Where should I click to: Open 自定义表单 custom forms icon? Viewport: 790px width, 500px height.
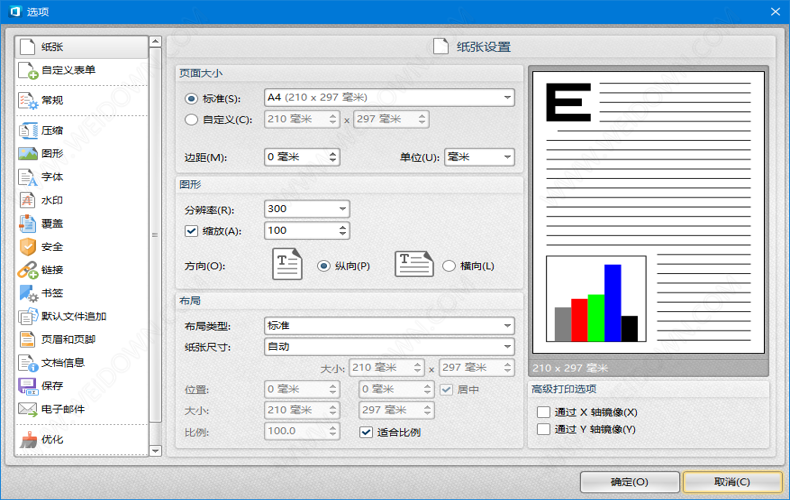[28, 71]
